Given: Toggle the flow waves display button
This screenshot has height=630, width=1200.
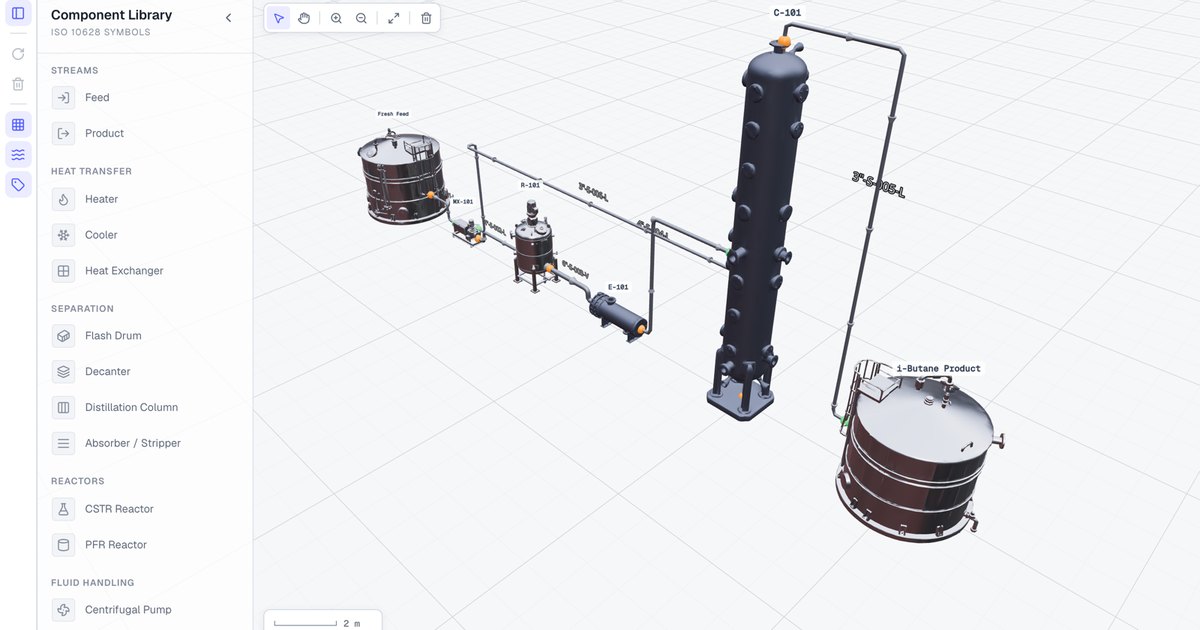Looking at the screenshot, I should click(x=18, y=154).
